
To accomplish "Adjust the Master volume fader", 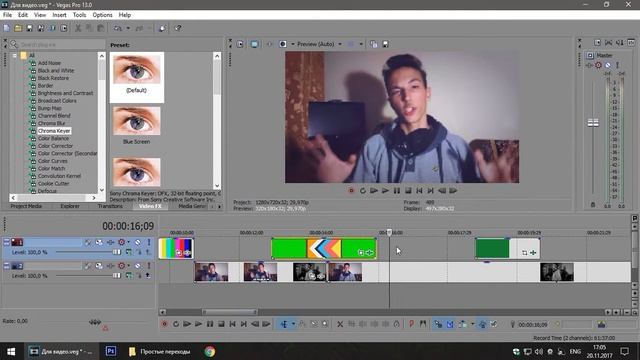I will (x=593, y=123).
